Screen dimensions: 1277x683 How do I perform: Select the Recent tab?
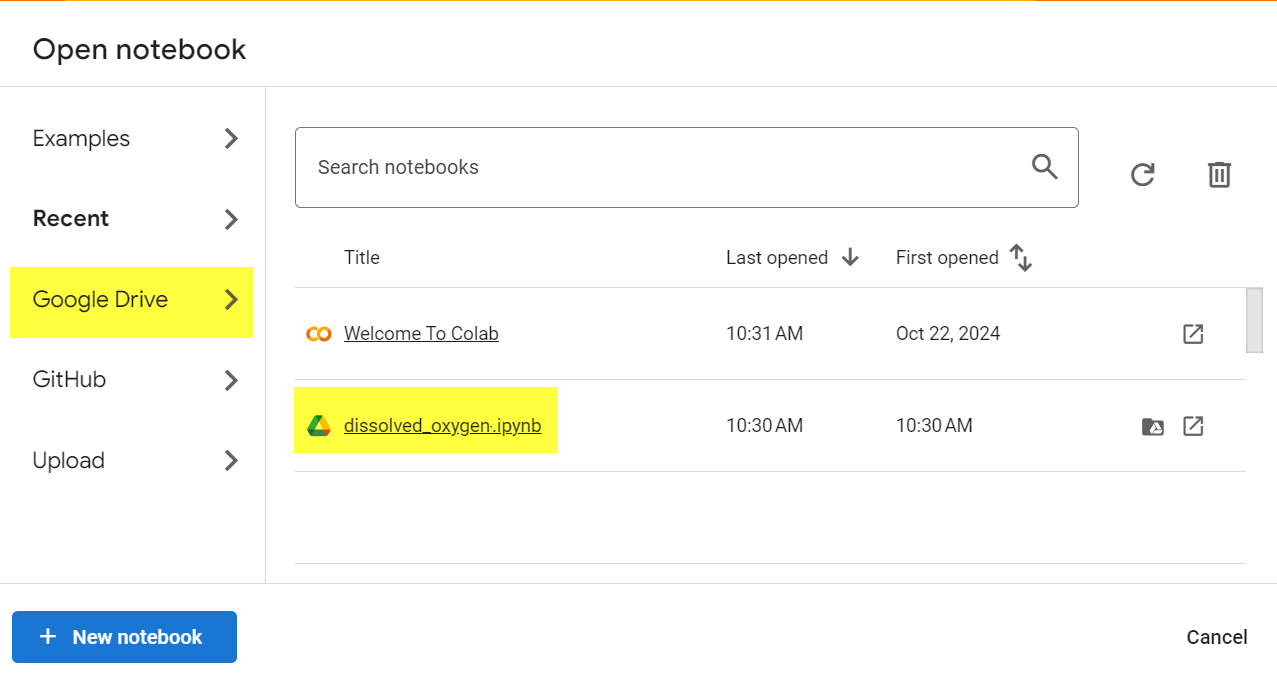click(x=131, y=219)
